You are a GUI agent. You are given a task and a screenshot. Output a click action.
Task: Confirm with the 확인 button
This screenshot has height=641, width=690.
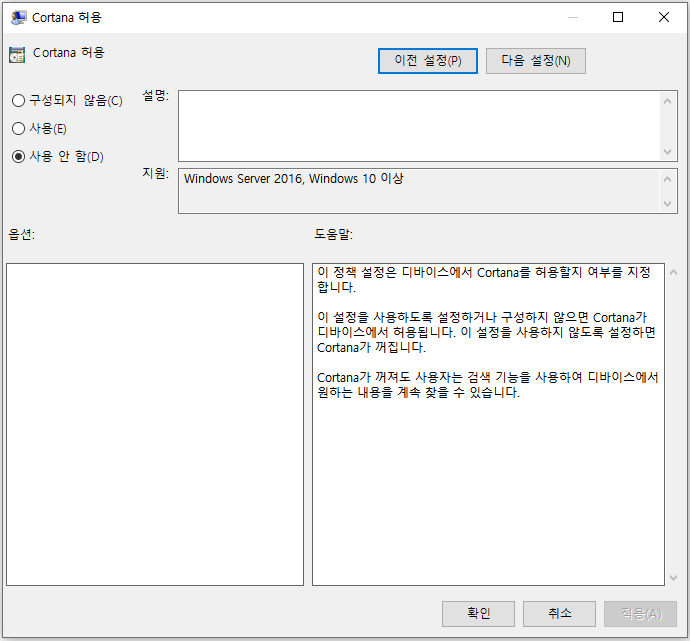(x=478, y=614)
